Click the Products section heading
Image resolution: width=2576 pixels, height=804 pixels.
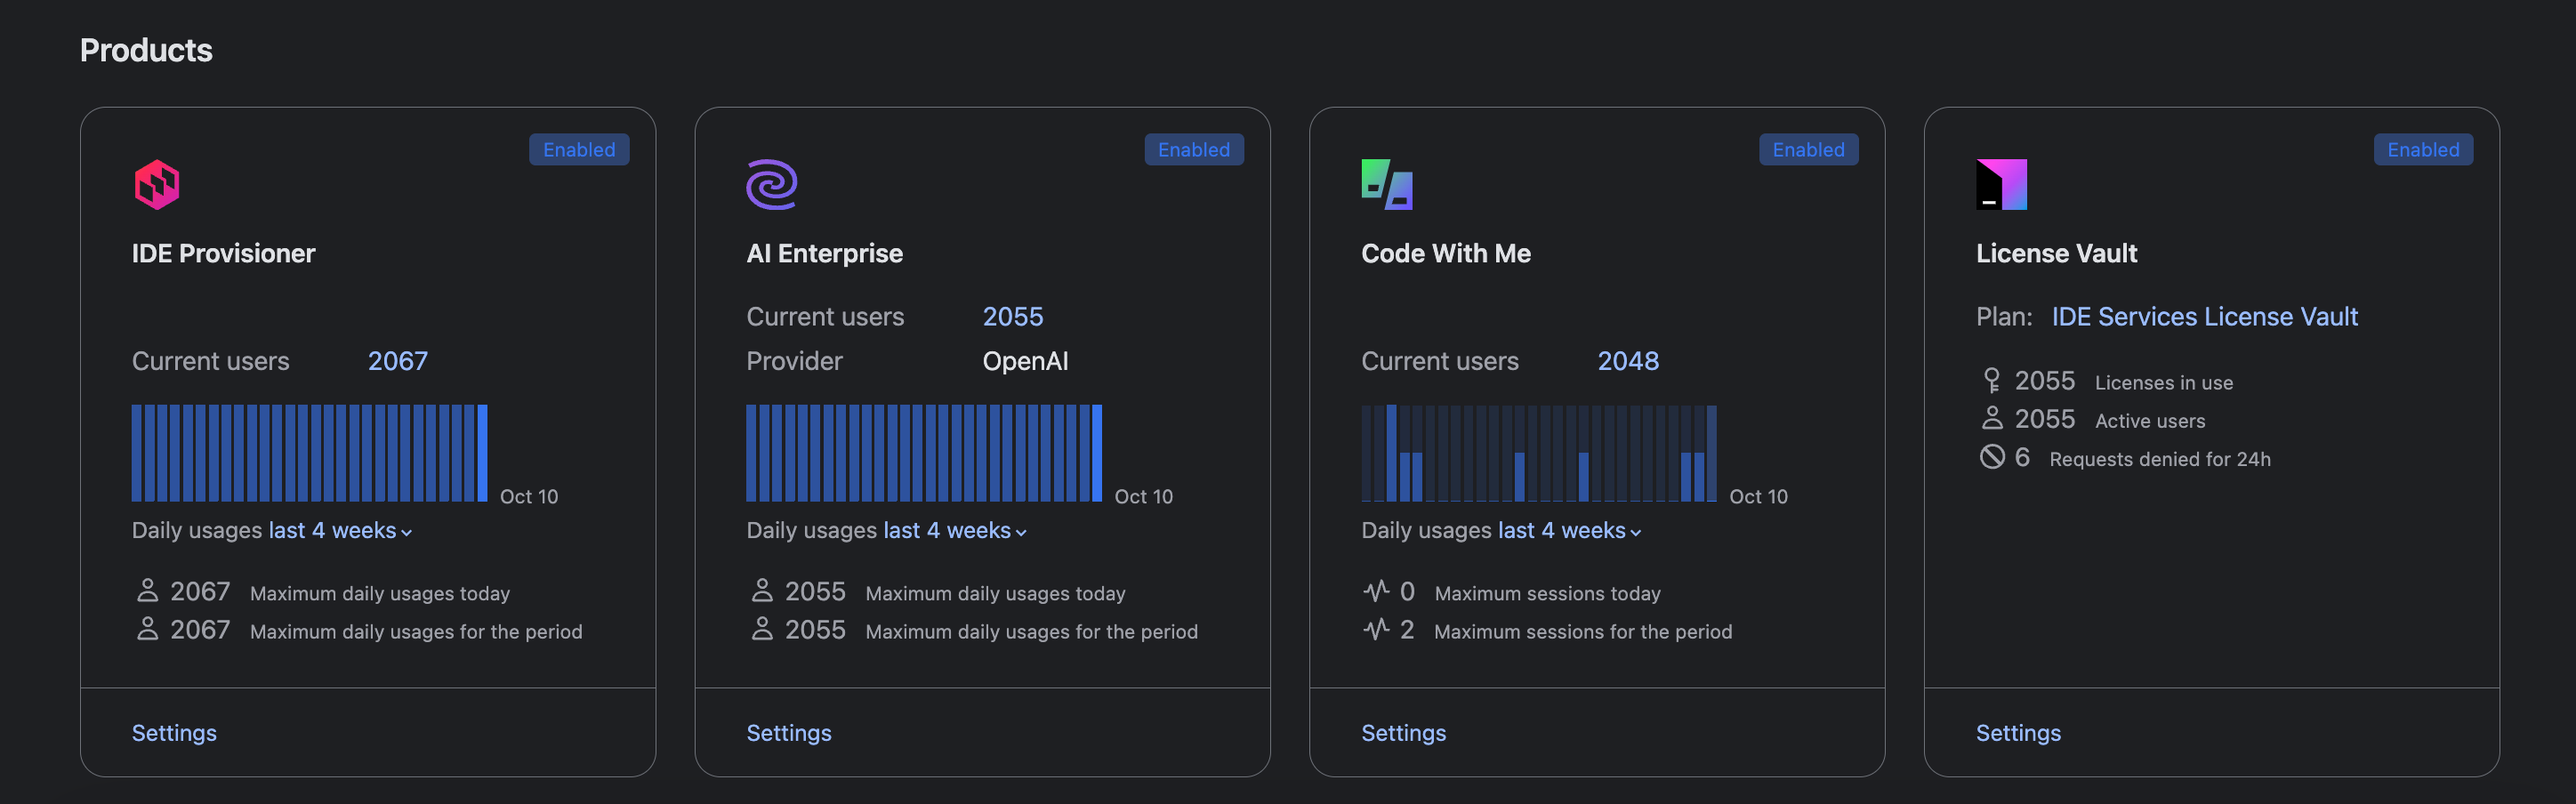point(146,49)
